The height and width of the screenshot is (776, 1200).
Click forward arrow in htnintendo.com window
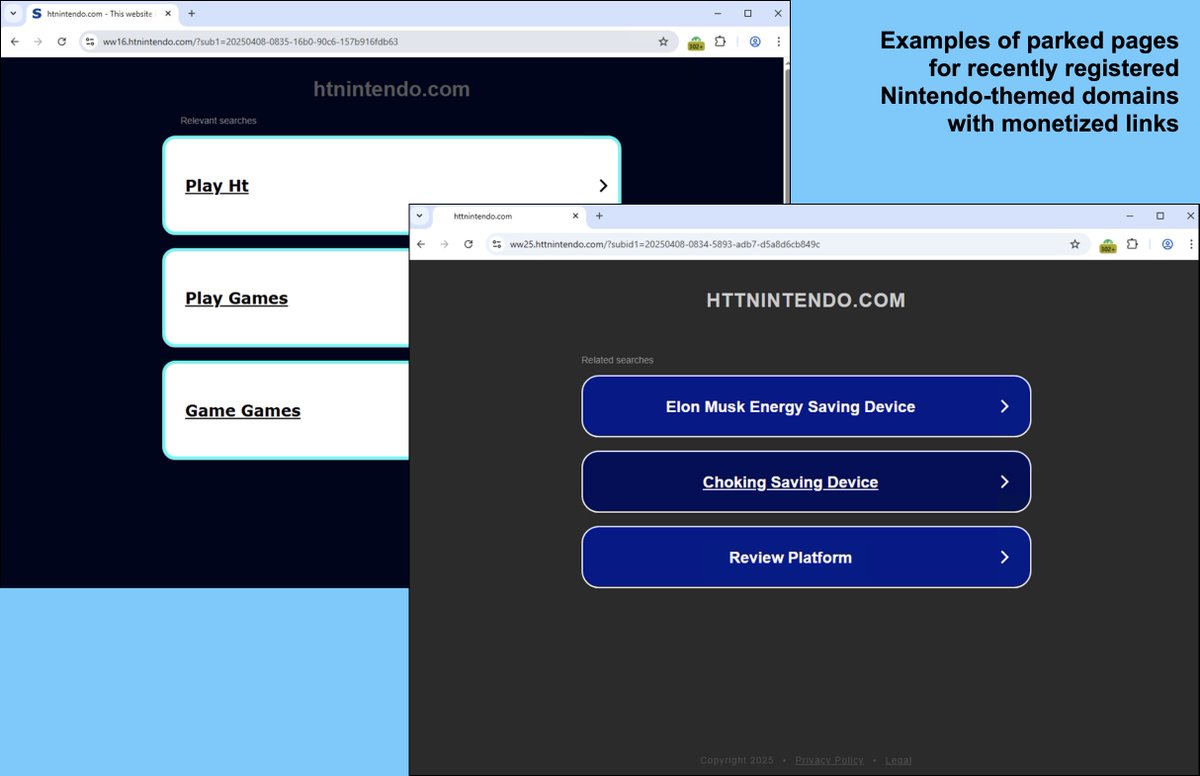(x=38, y=42)
